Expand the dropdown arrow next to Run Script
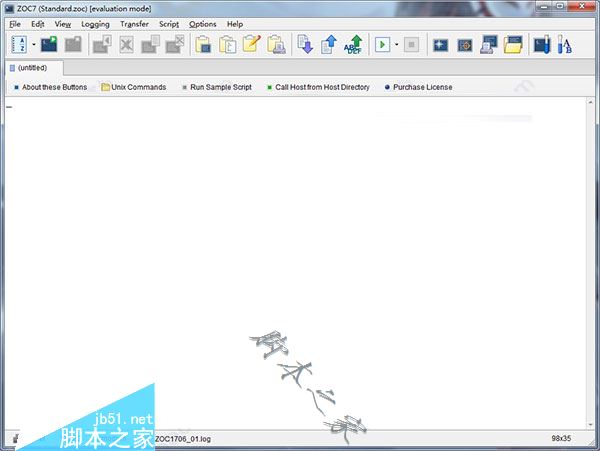 pos(396,45)
